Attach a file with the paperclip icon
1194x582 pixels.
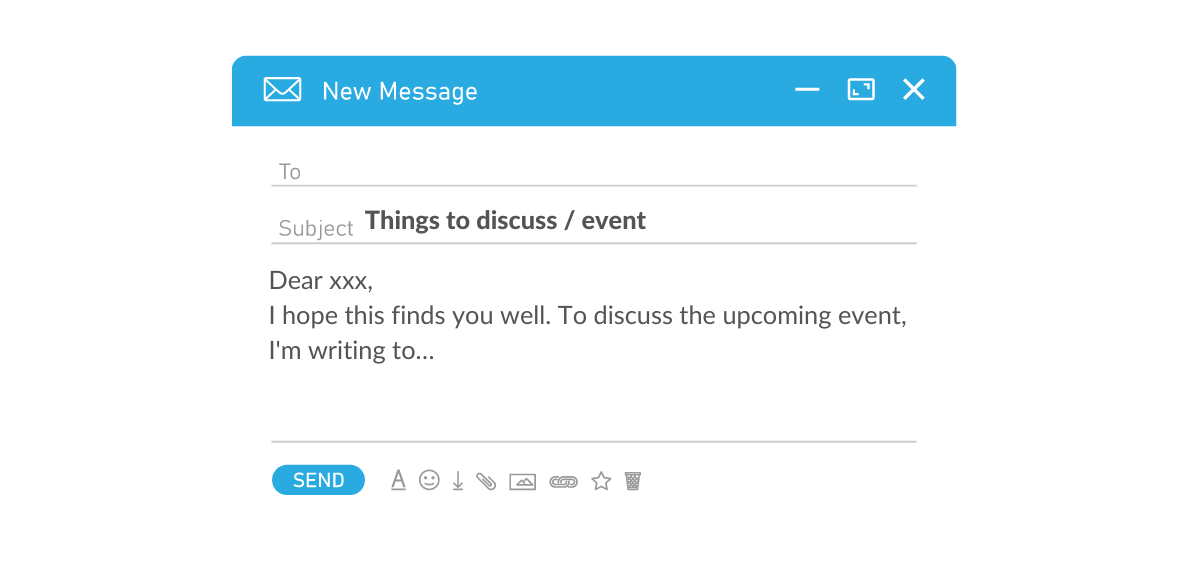[x=487, y=481]
